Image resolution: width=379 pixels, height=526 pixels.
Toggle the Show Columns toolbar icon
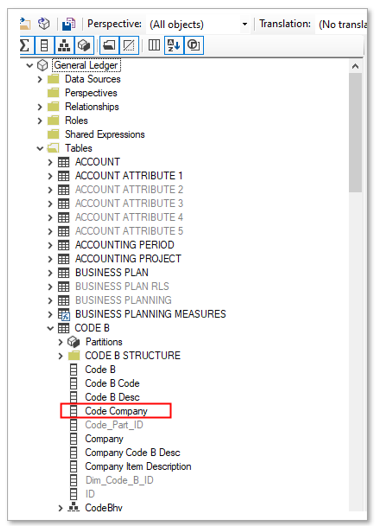click(44, 45)
